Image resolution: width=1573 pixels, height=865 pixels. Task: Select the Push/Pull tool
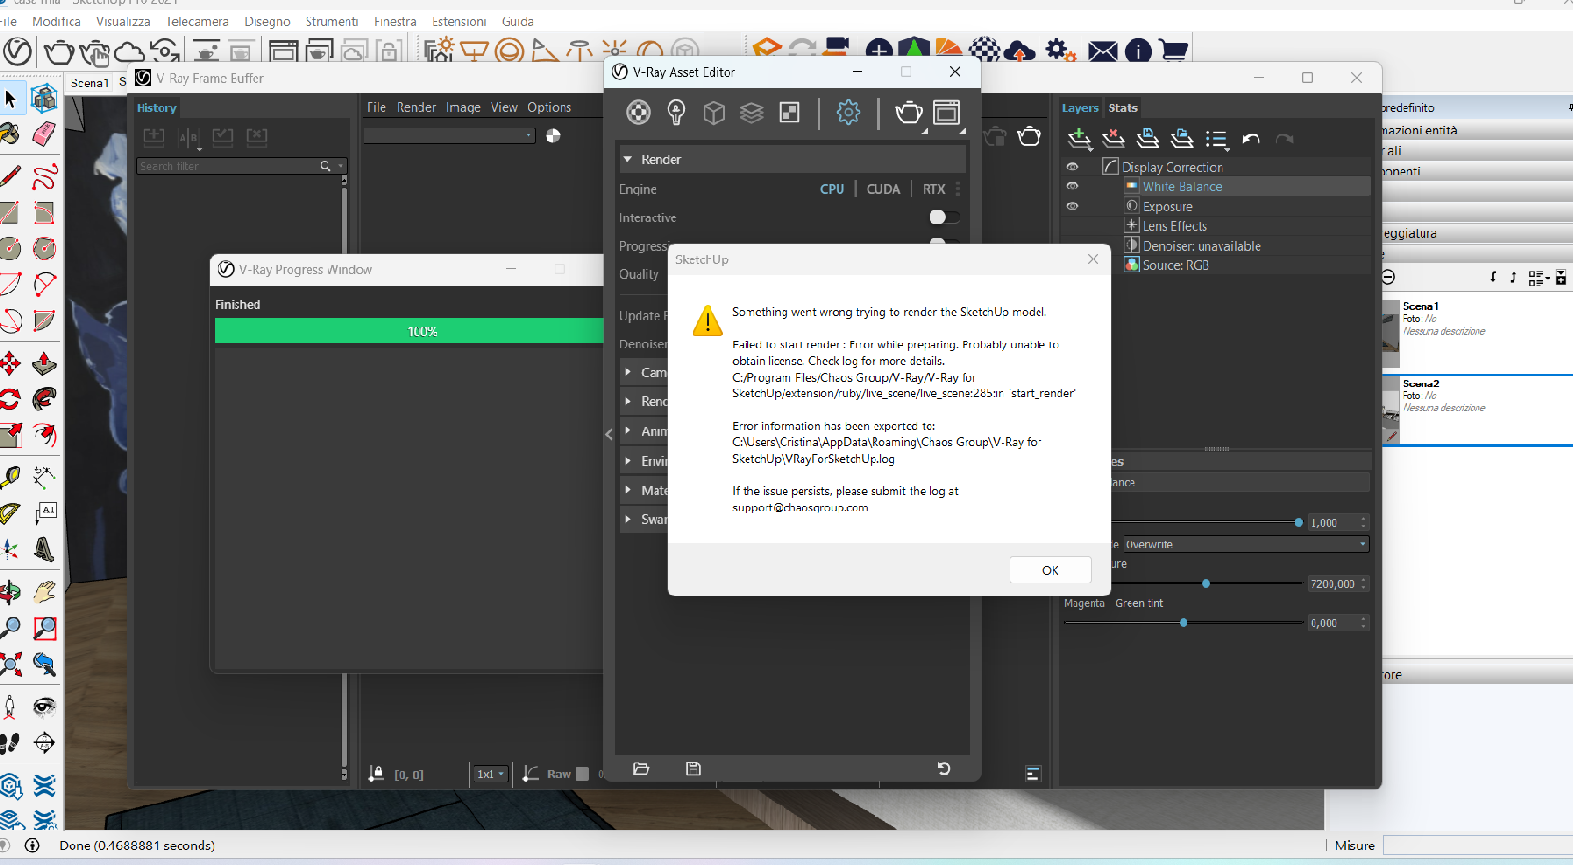[44, 363]
